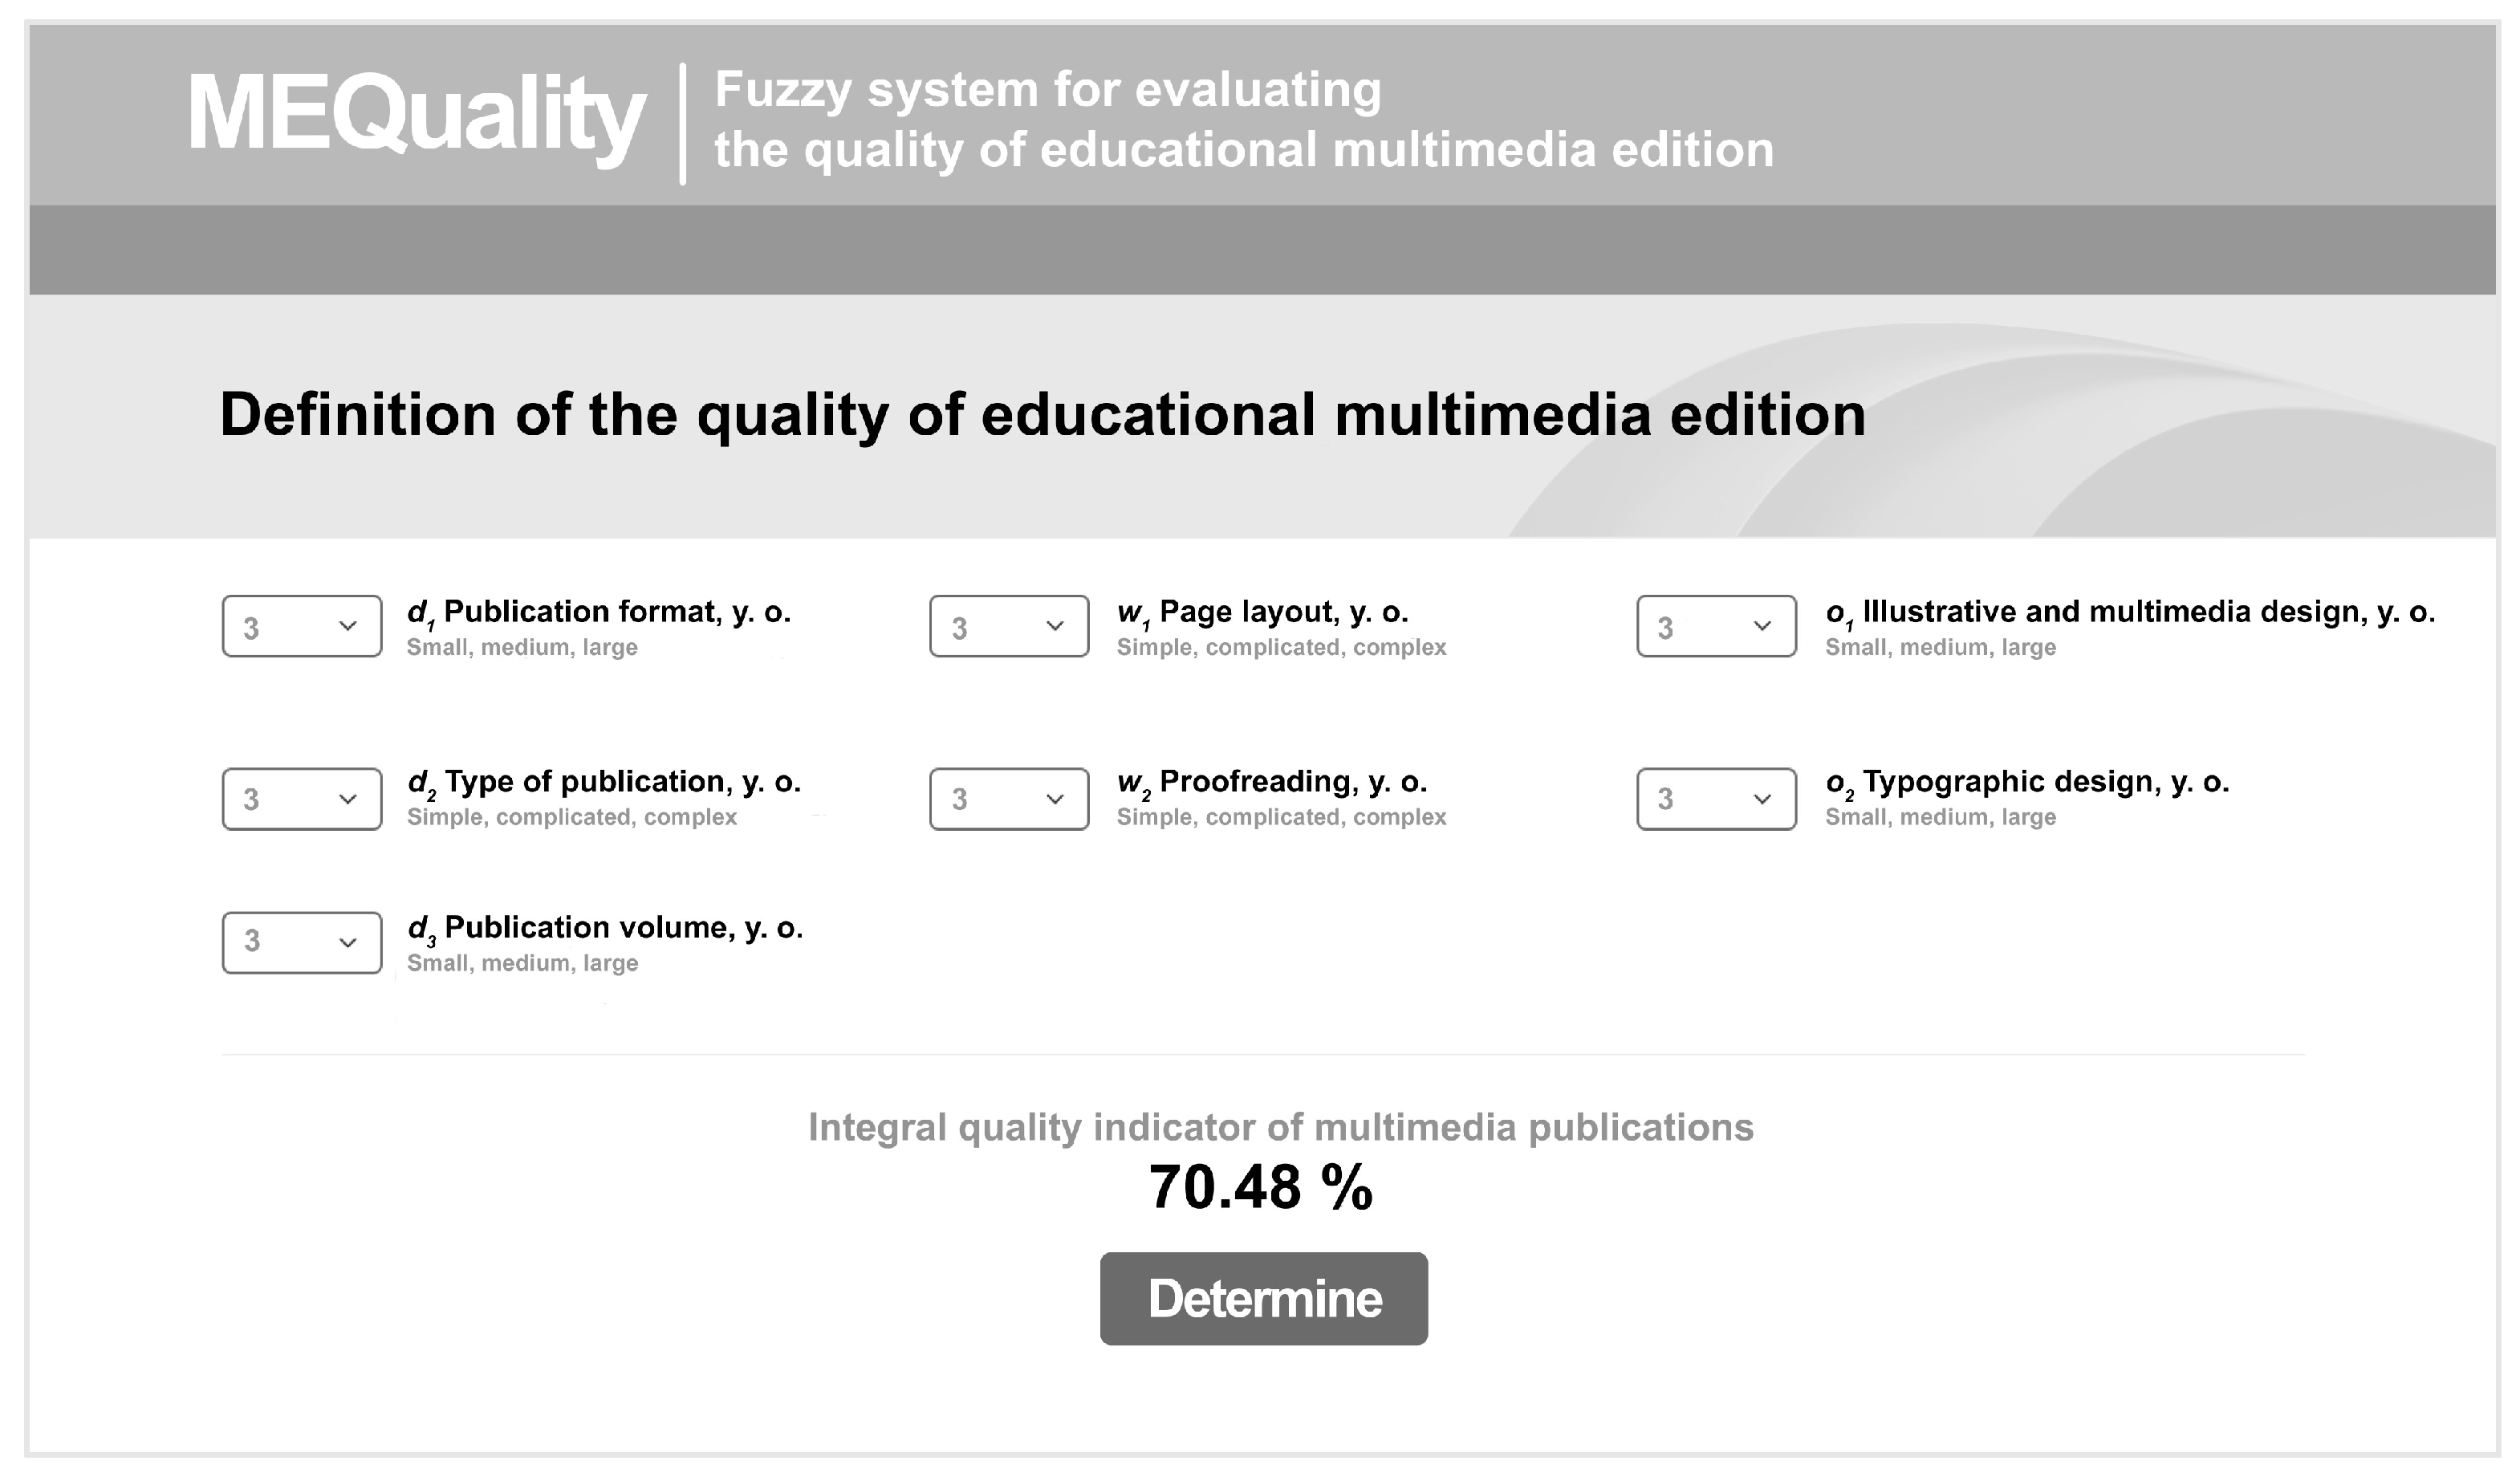The image size is (2520, 1477).
Task: Open the d3 Publication volume dropdown
Action: pos(300,943)
